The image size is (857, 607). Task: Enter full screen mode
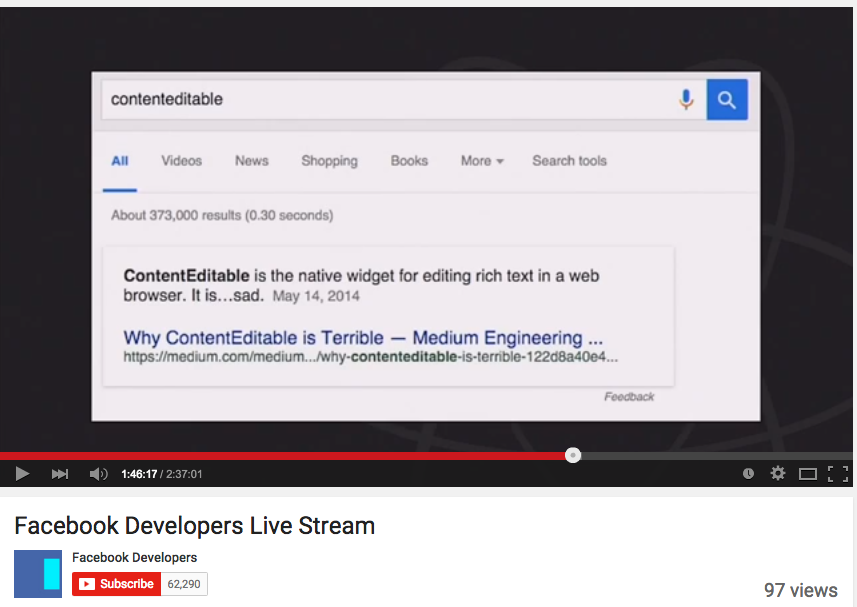click(x=838, y=474)
